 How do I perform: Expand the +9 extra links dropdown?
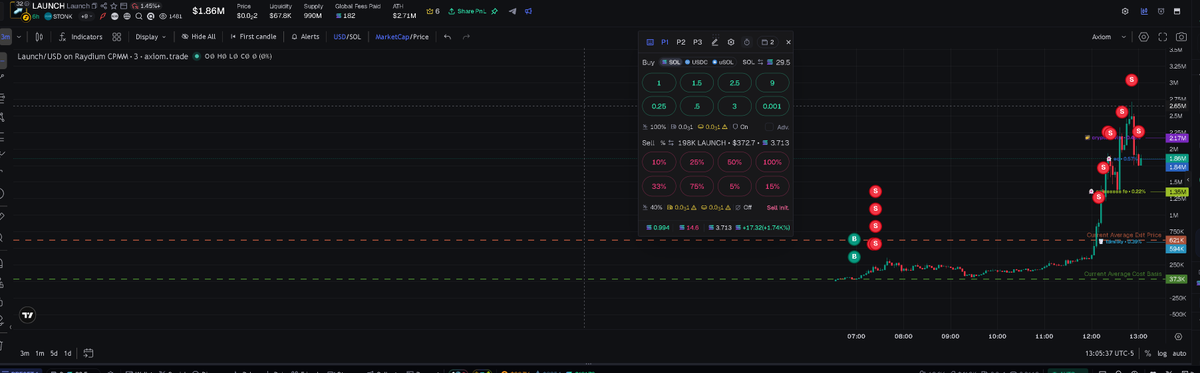click(86, 17)
